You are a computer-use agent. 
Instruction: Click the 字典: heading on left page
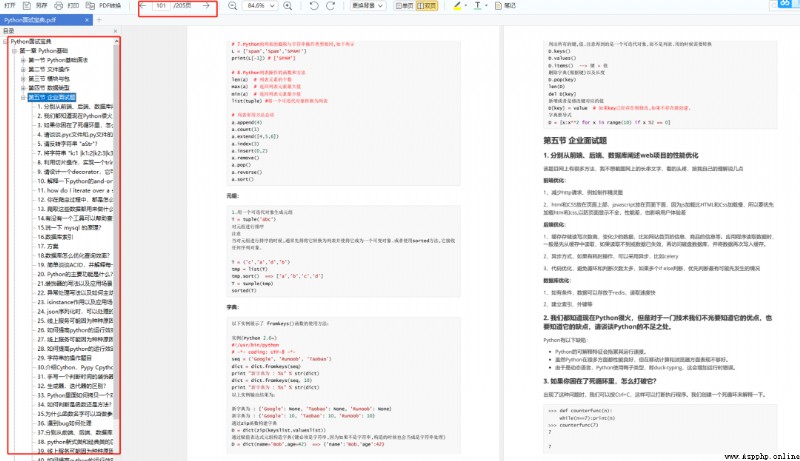coord(232,308)
